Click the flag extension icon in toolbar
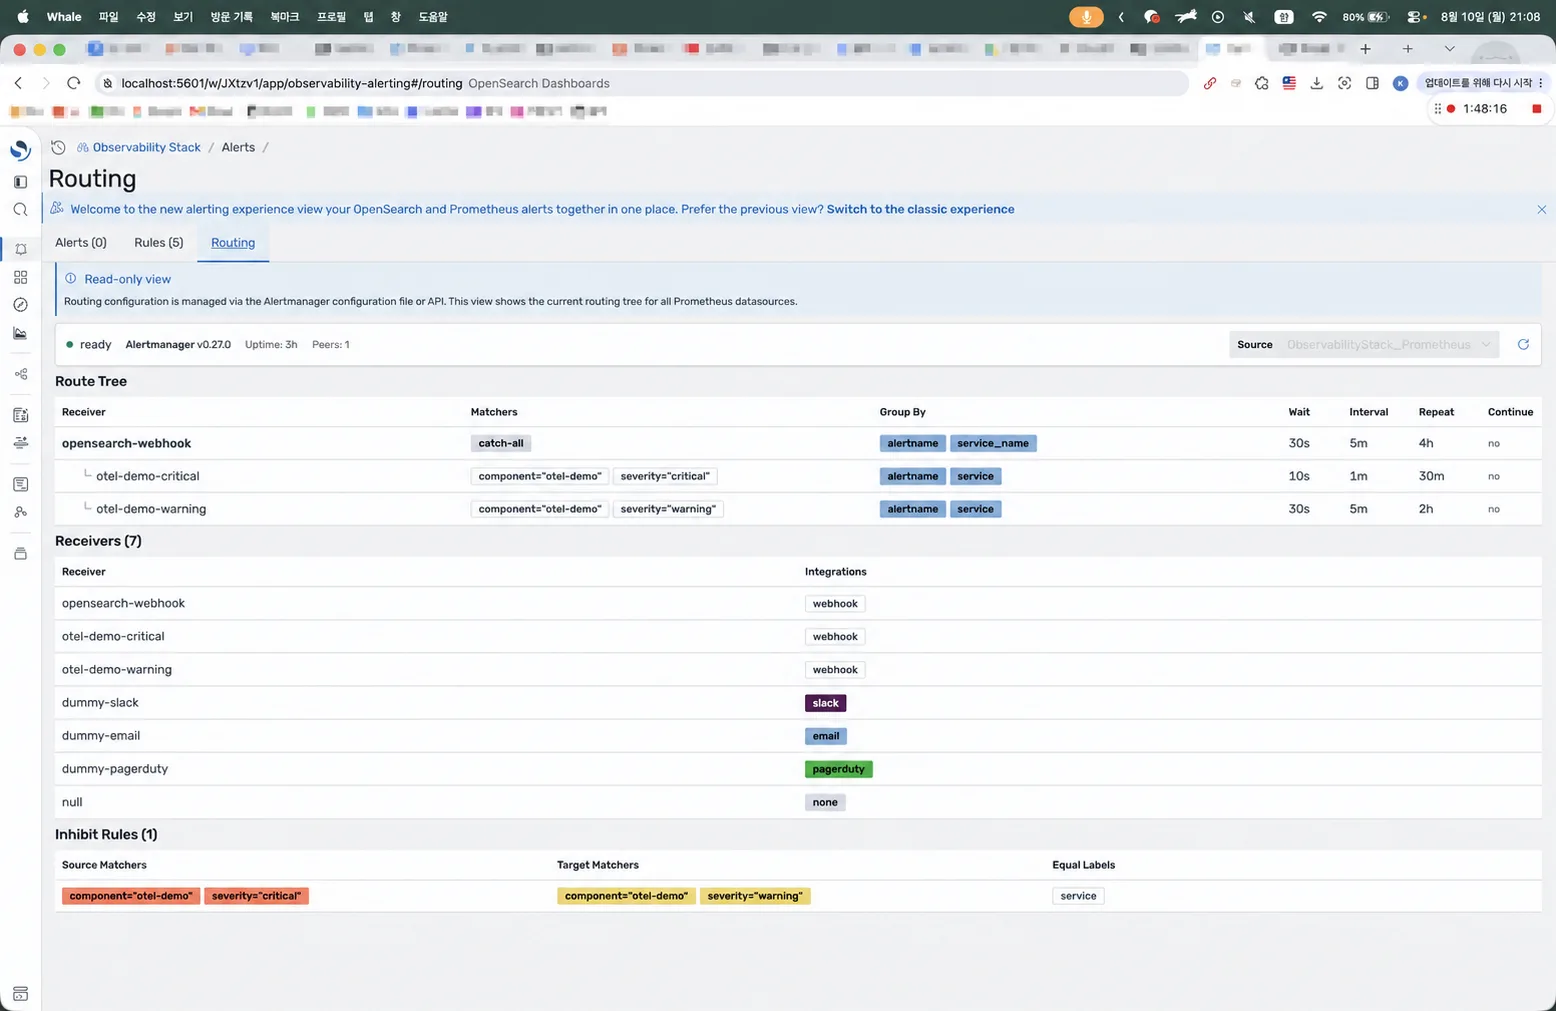The image size is (1556, 1011). tap(1289, 83)
